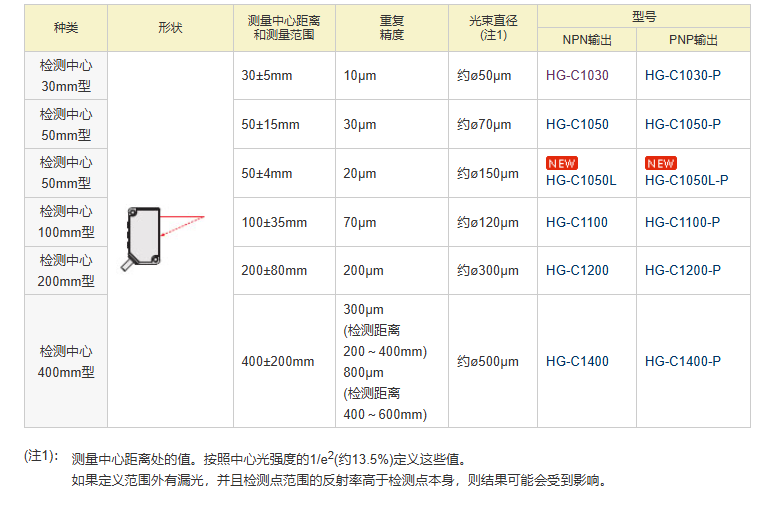Open the HG-C1030-P model link
Viewport: 775px width, 510px height.
pos(683,76)
